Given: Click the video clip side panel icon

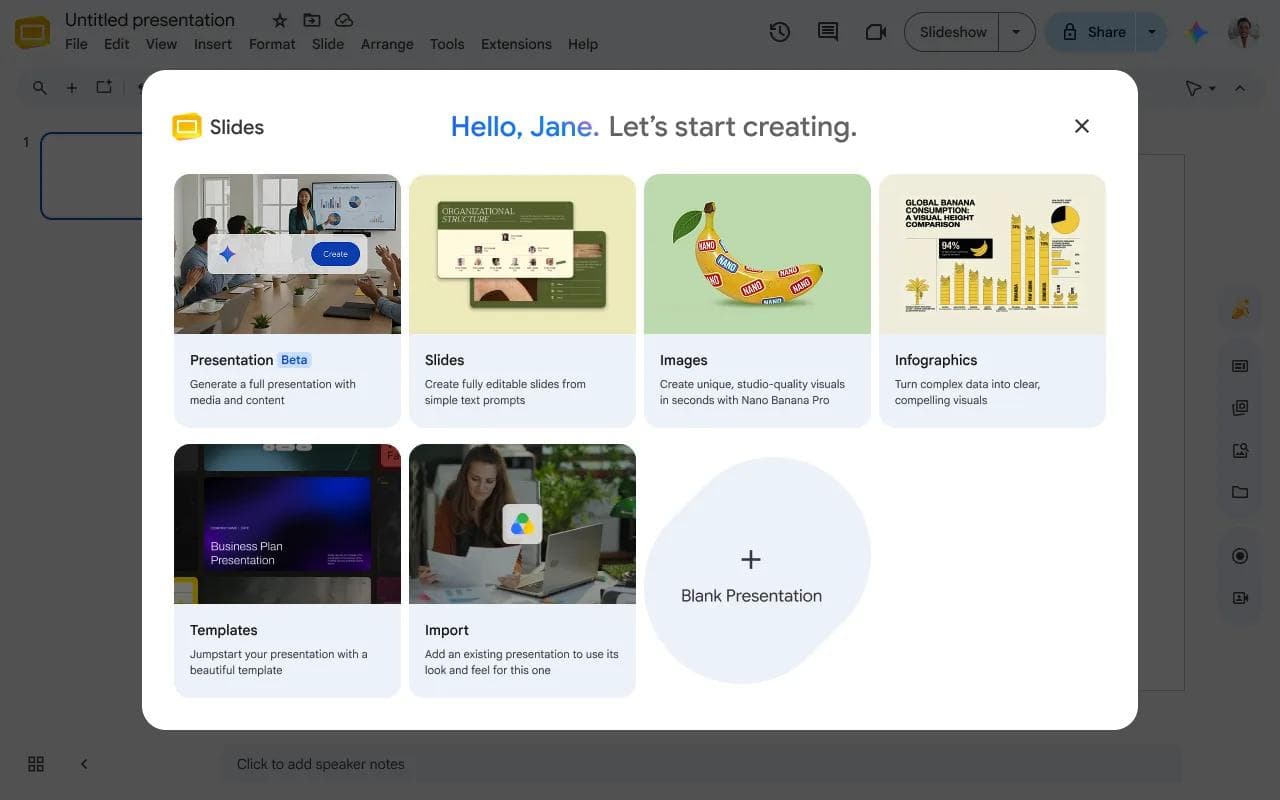Looking at the screenshot, I should point(1240,598).
